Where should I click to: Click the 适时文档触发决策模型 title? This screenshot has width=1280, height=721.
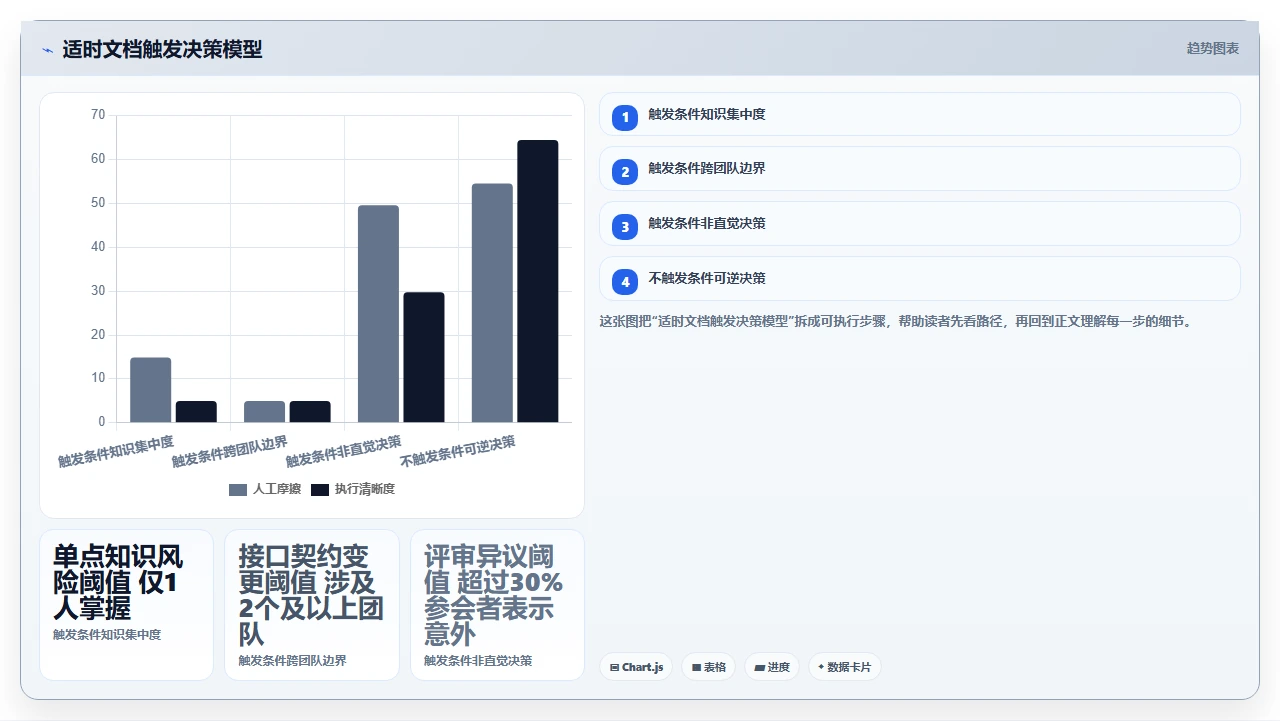point(162,49)
